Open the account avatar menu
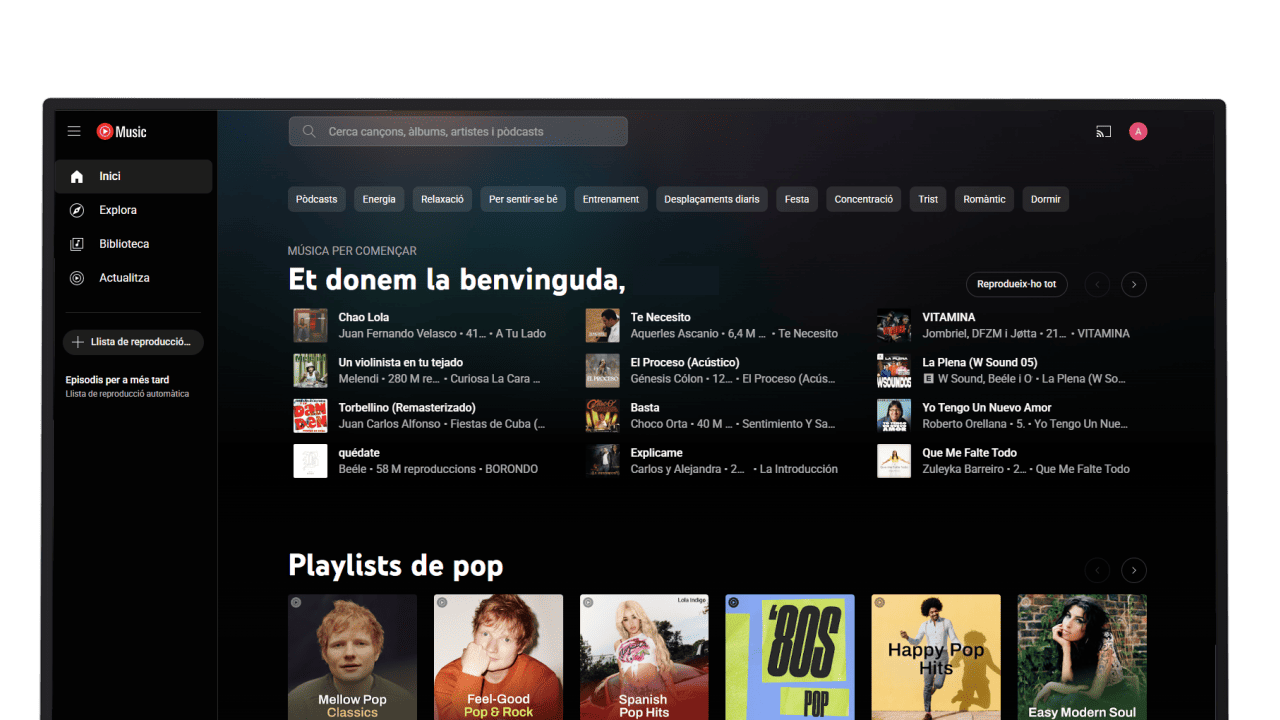1280x720 pixels. pos(1138,131)
